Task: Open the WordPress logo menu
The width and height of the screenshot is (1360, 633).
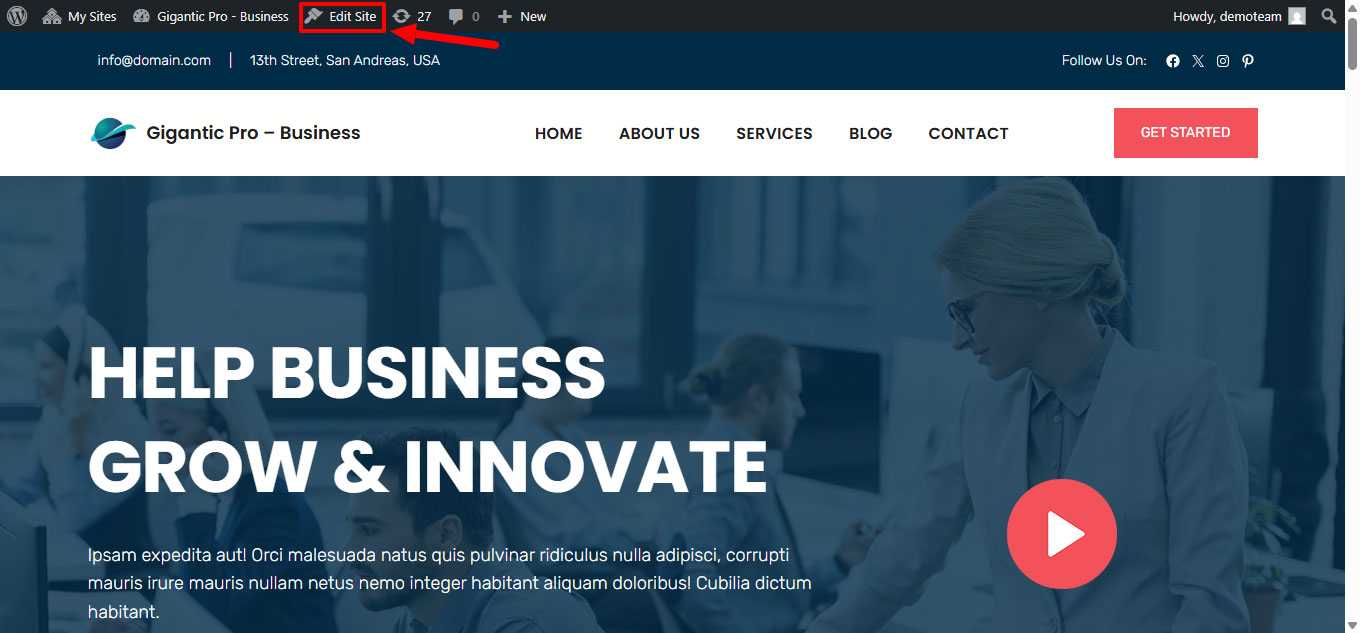Action: tap(17, 16)
